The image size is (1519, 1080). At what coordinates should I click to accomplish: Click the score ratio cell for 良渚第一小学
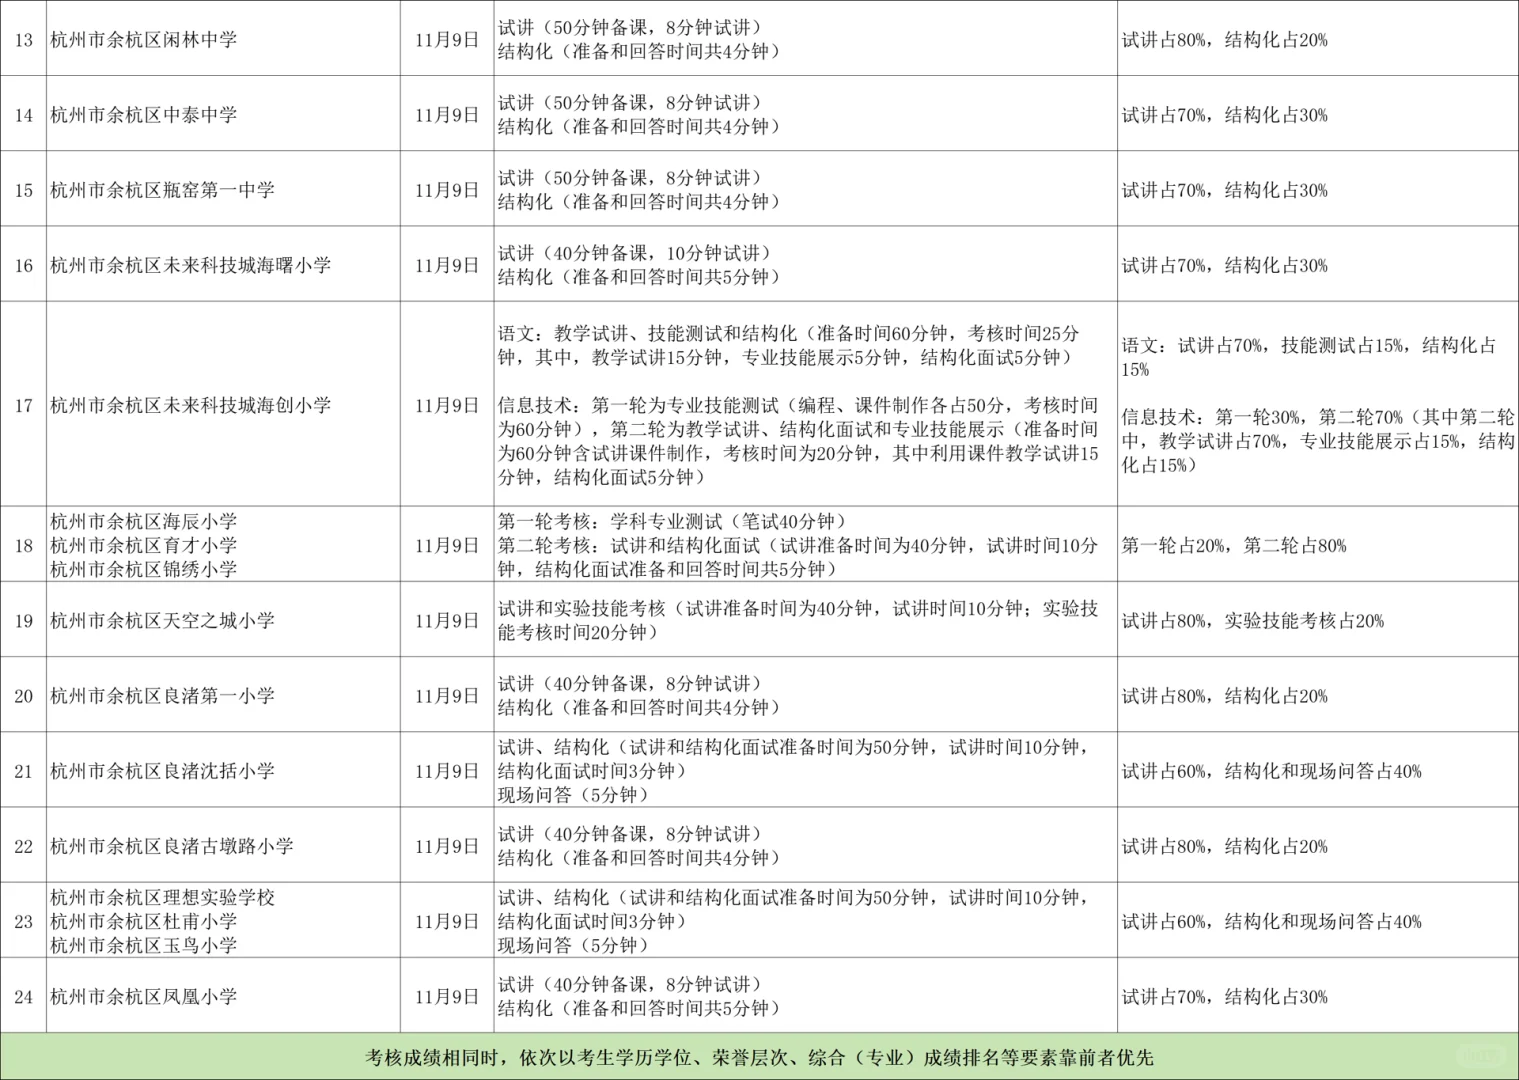[1318, 695]
